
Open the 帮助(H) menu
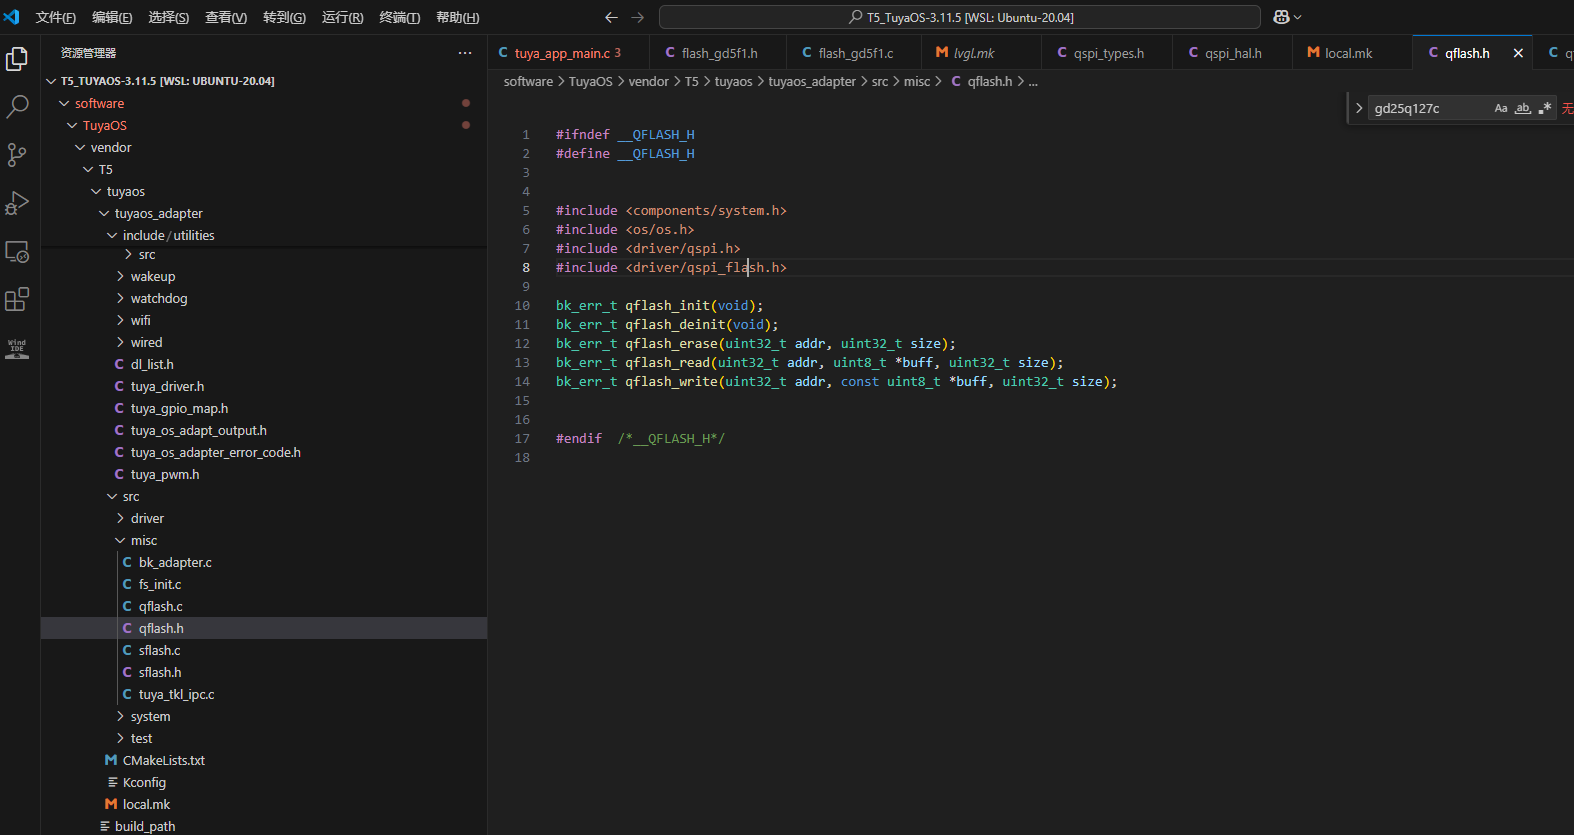coord(457,17)
